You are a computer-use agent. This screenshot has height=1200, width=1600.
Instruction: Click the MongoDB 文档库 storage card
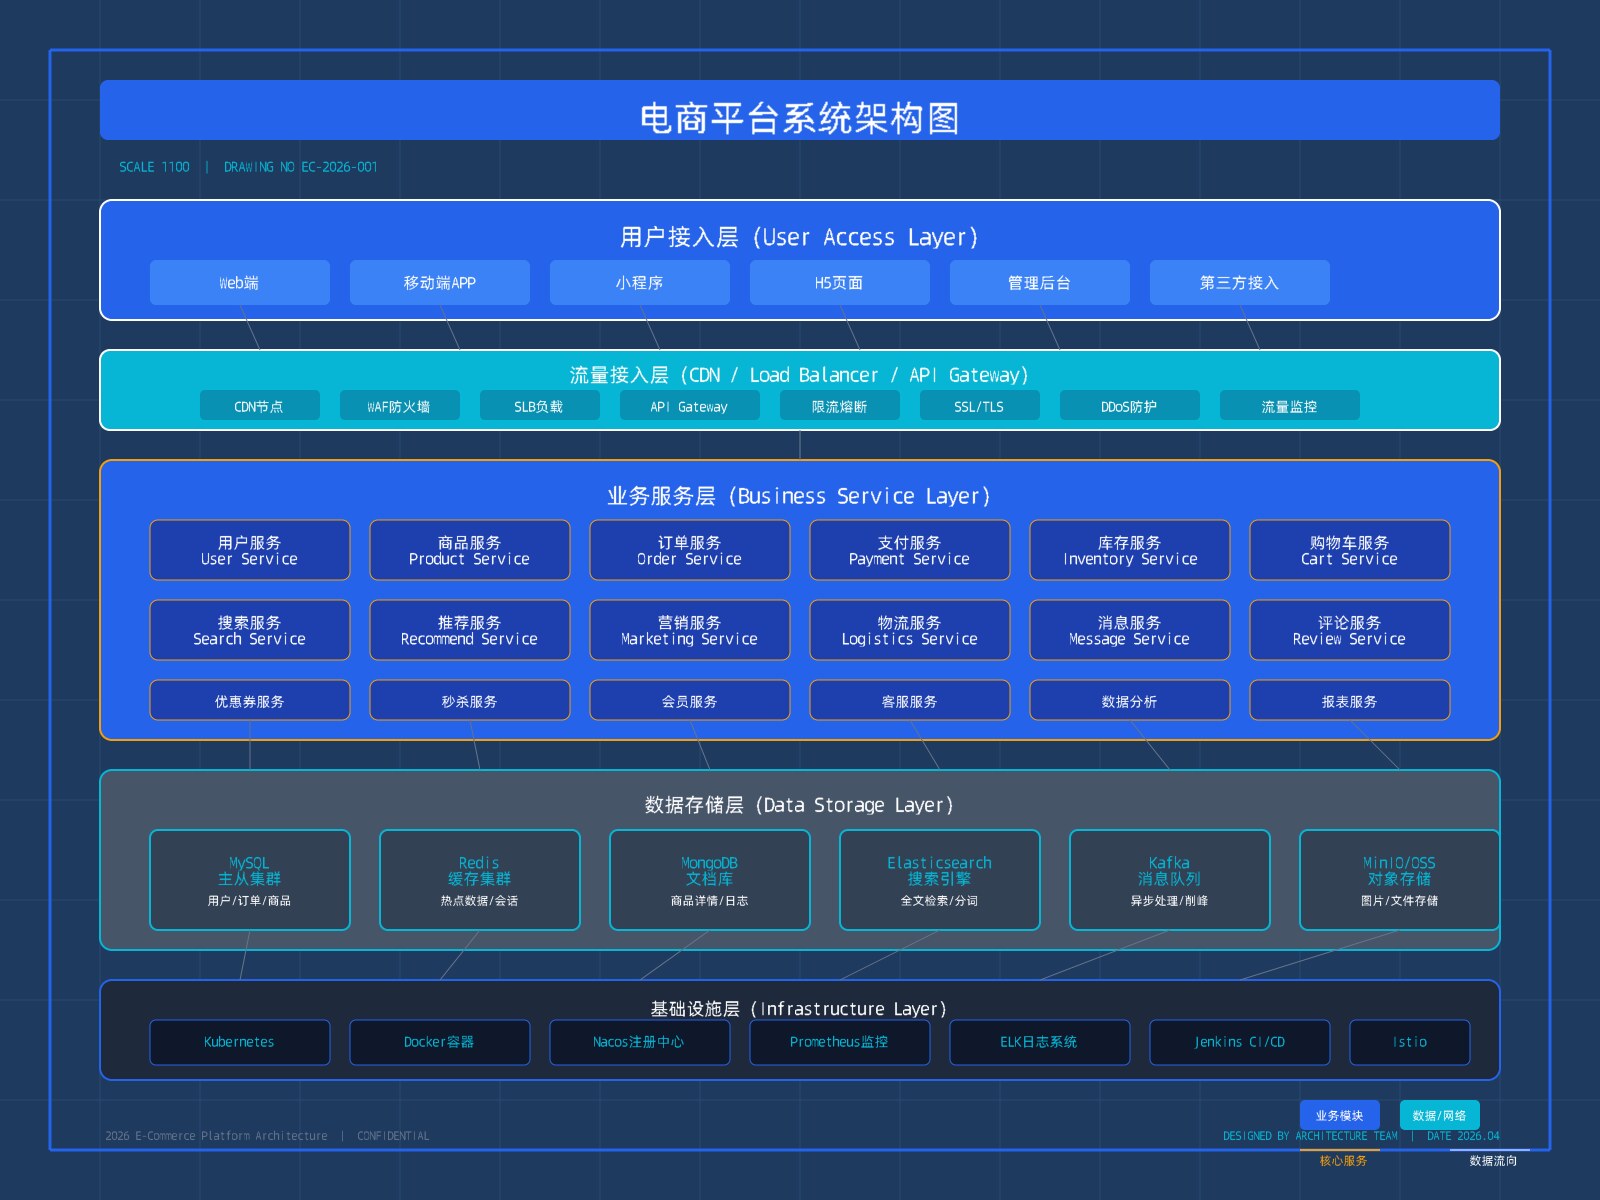[710, 880]
